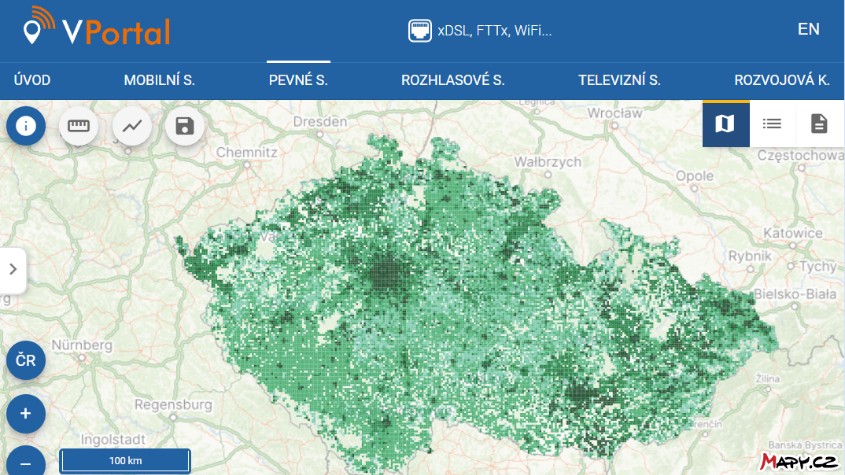845x475 pixels.
Task: Zoom in with the plus button
Action: 26,413
